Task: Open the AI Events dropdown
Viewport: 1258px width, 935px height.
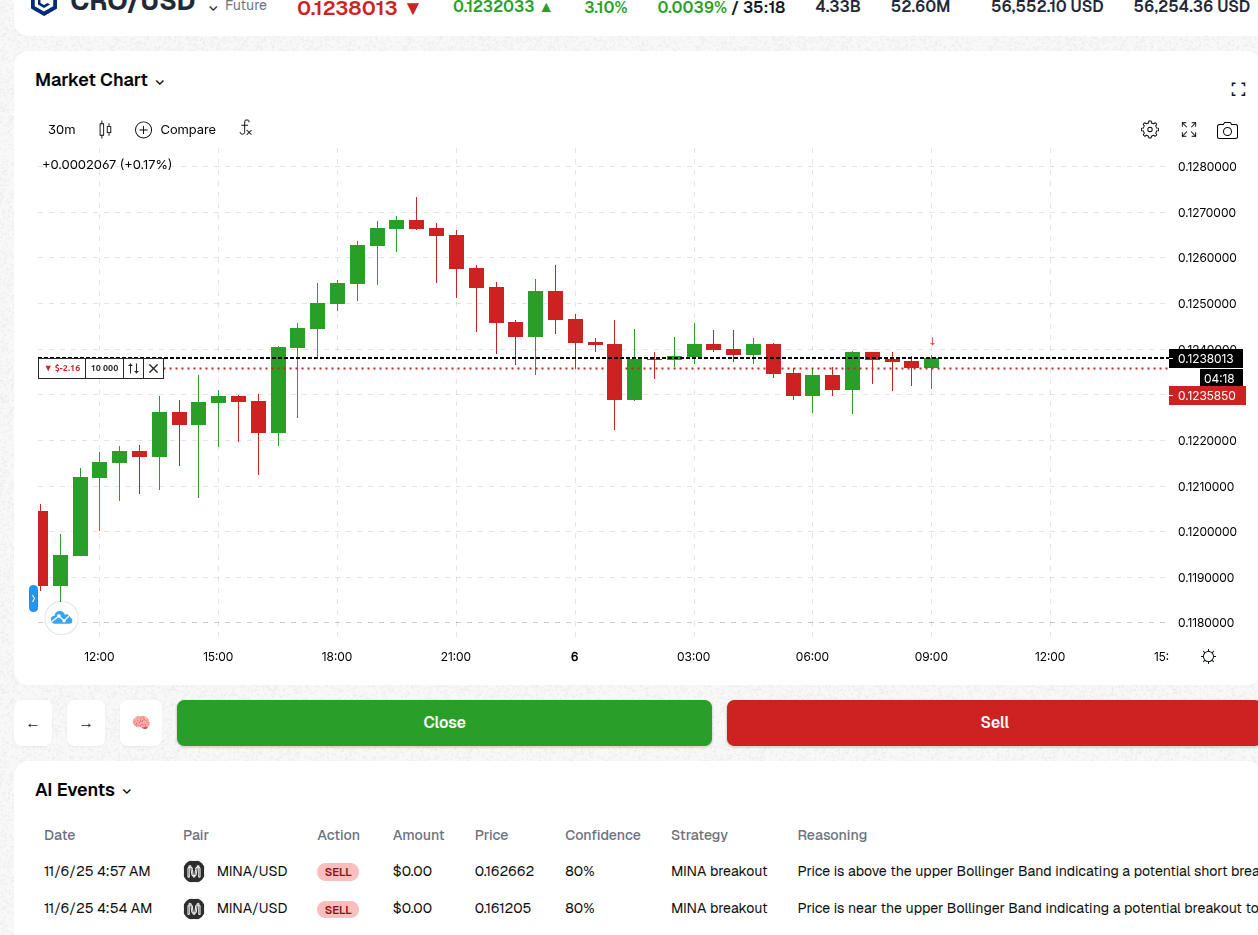Action: point(126,790)
